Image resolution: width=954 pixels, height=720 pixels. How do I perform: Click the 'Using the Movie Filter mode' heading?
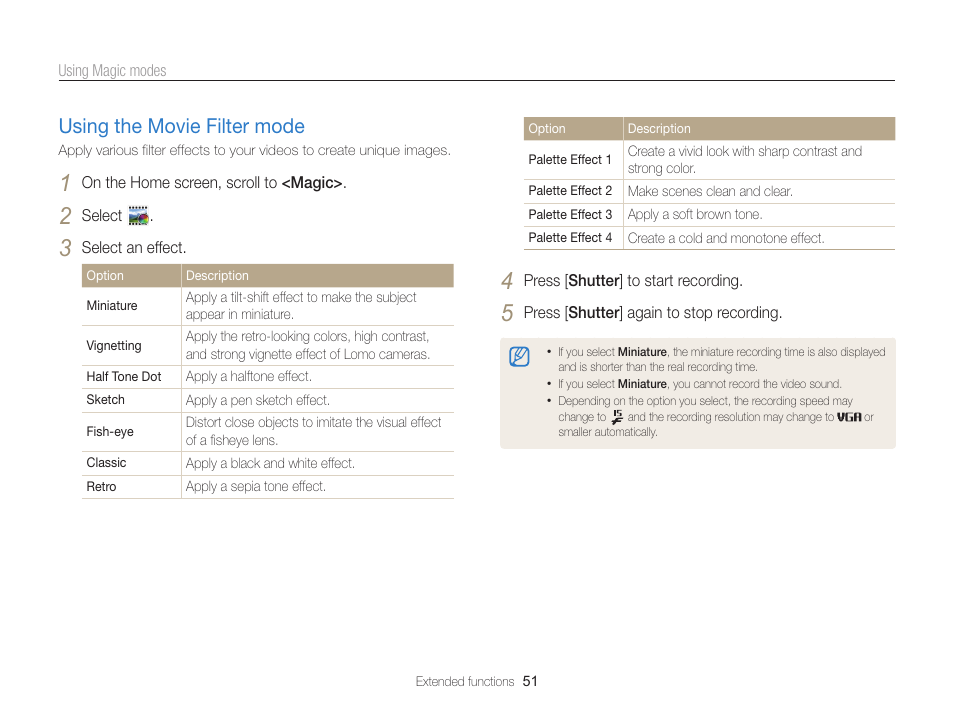pyautogui.click(x=181, y=126)
